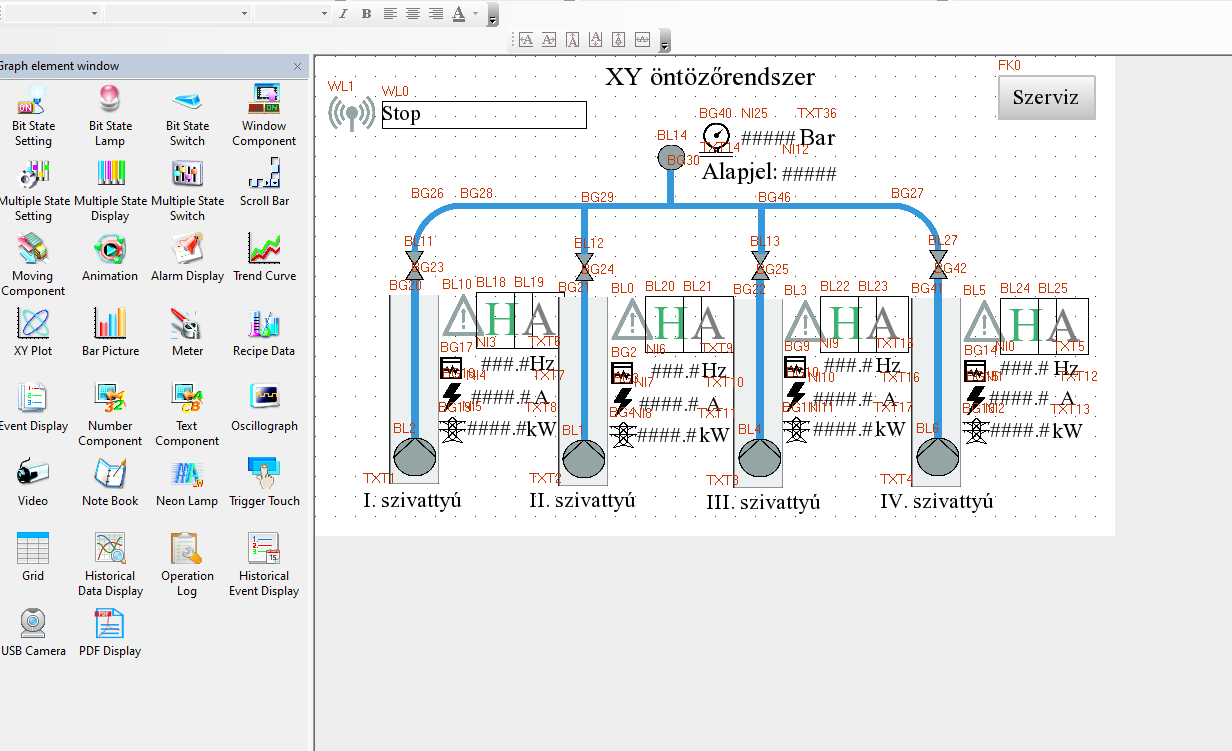Select the Stop text field on canvas
1232x751 pixels.
coord(483,114)
